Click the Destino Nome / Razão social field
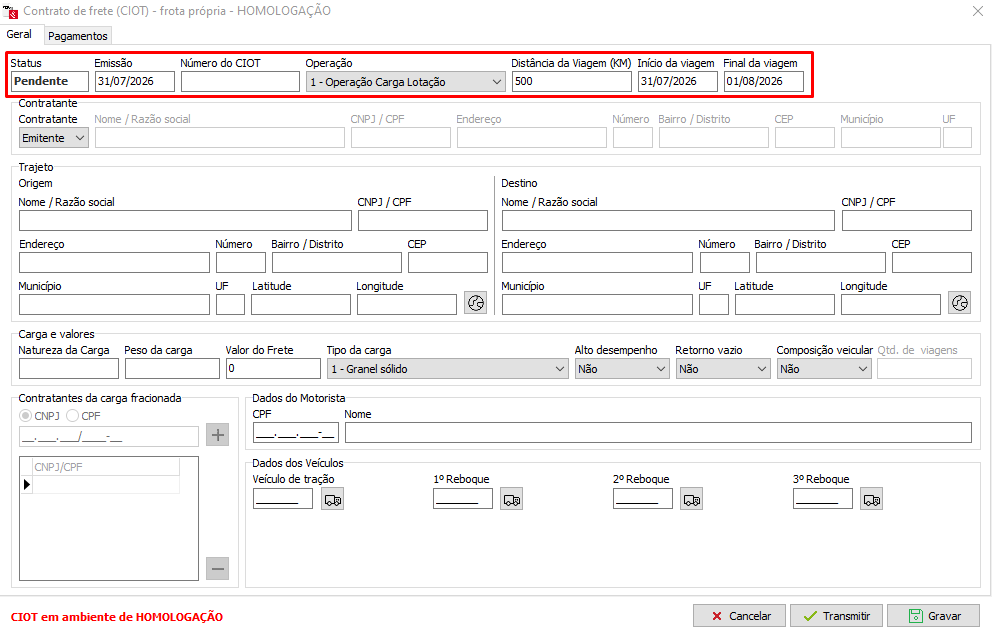The image size is (992, 634). (668, 220)
